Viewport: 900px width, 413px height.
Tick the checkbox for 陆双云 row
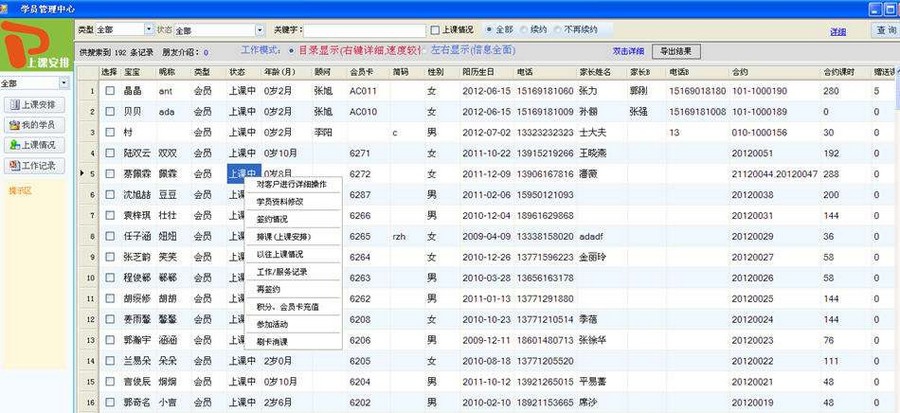tap(110, 153)
